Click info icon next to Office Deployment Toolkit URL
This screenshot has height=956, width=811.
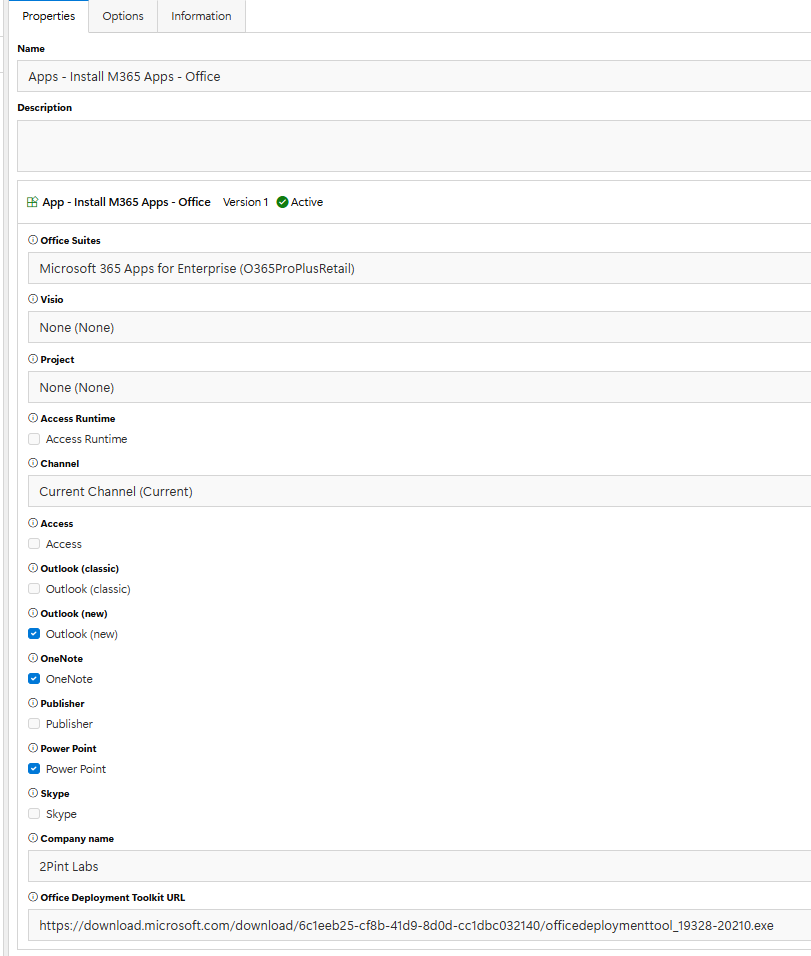pos(33,897)
